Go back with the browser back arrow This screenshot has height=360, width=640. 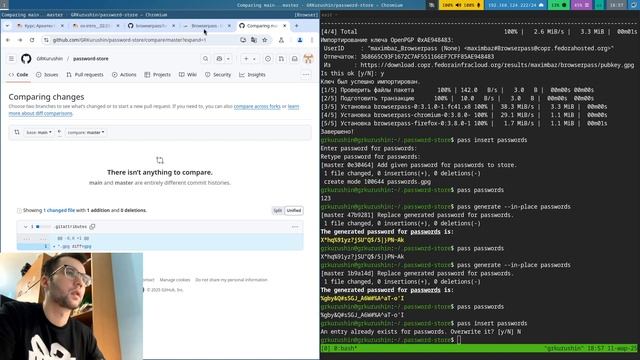click(x=8, y=40)
